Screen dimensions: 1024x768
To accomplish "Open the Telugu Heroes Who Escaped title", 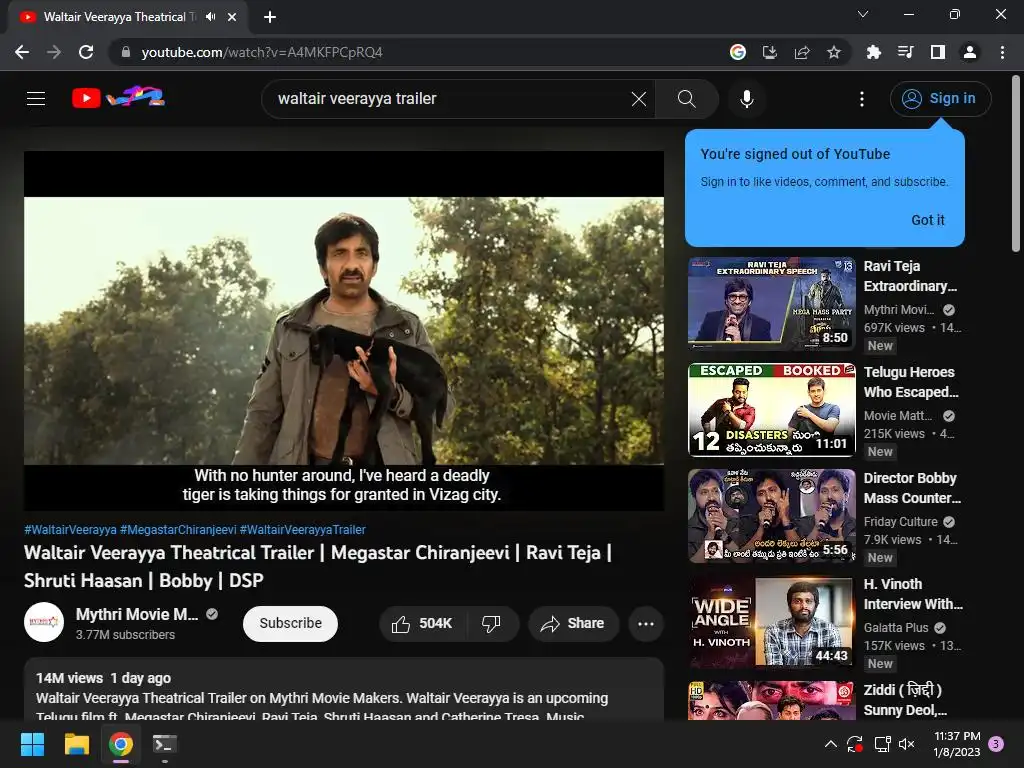I will click(911, 382).
